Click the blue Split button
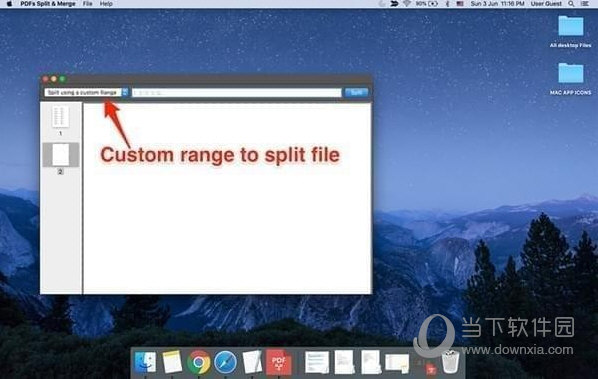This screenshot has height=379, width=598. 356,92
